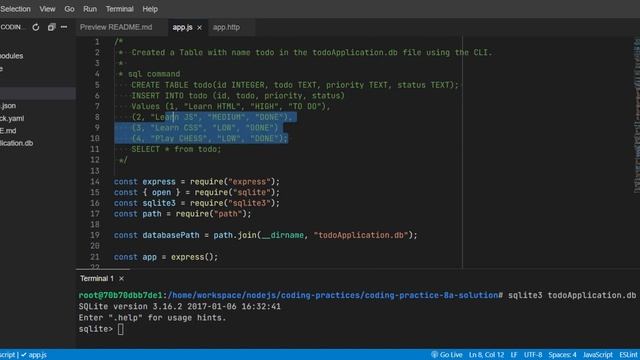Click Ln 8, Col 12 status indicator
The image size is (640, 360).
(x=486, y=355)
